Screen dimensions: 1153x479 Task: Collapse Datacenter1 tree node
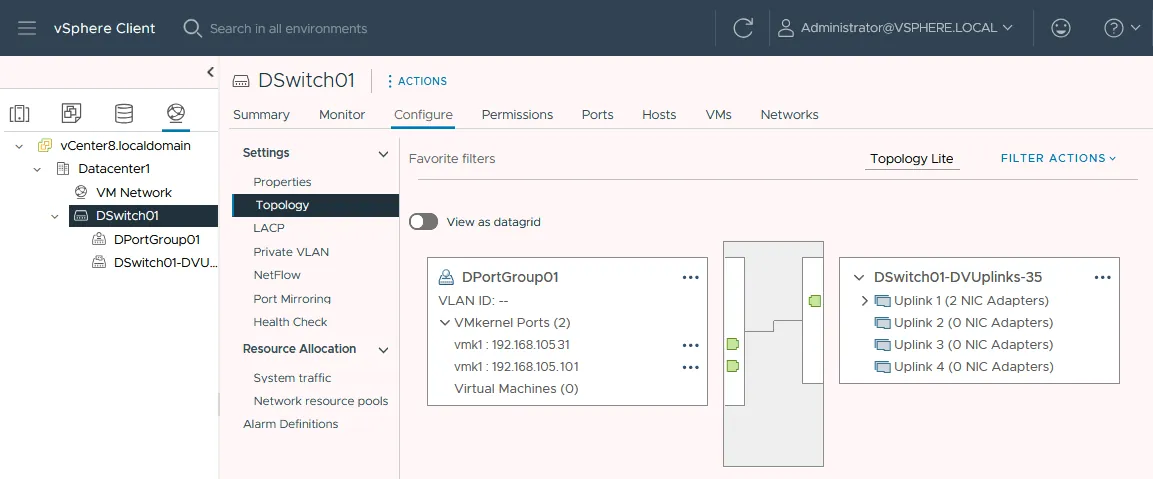tap(38, 169)
